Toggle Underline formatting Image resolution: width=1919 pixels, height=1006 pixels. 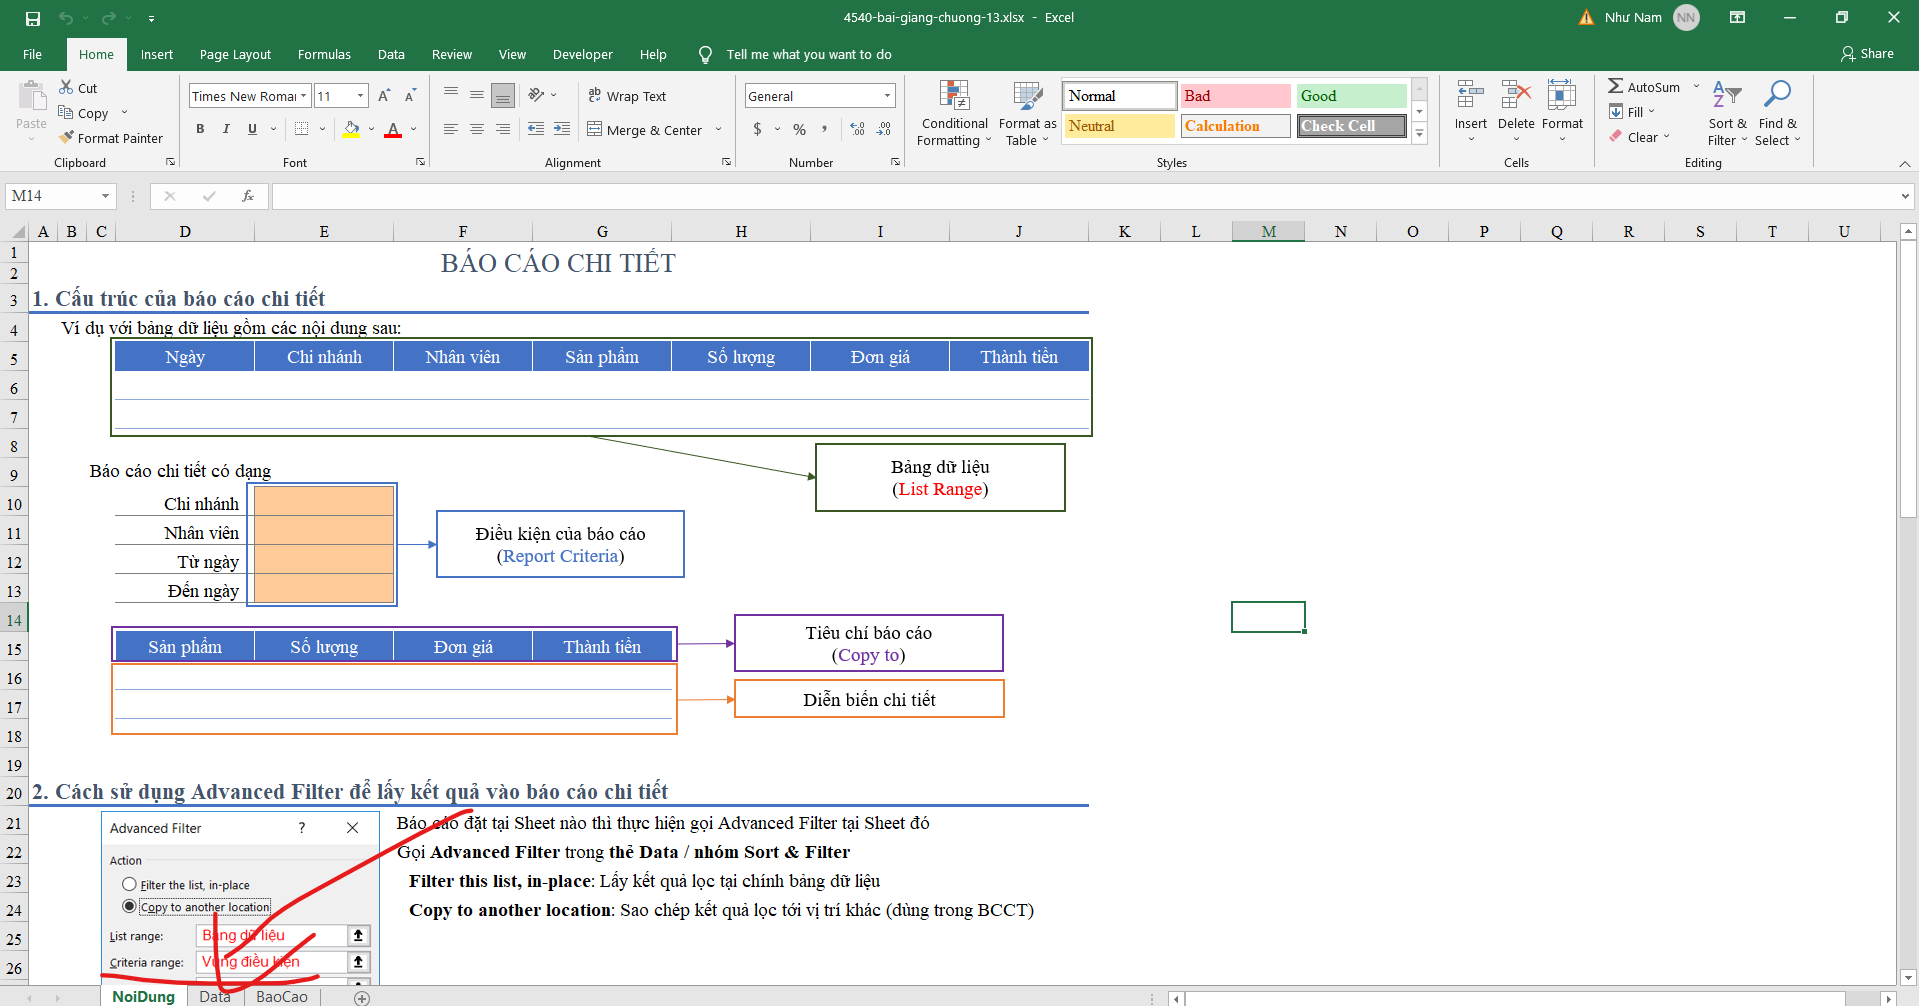pyautogui.click(x=252, y=129)
